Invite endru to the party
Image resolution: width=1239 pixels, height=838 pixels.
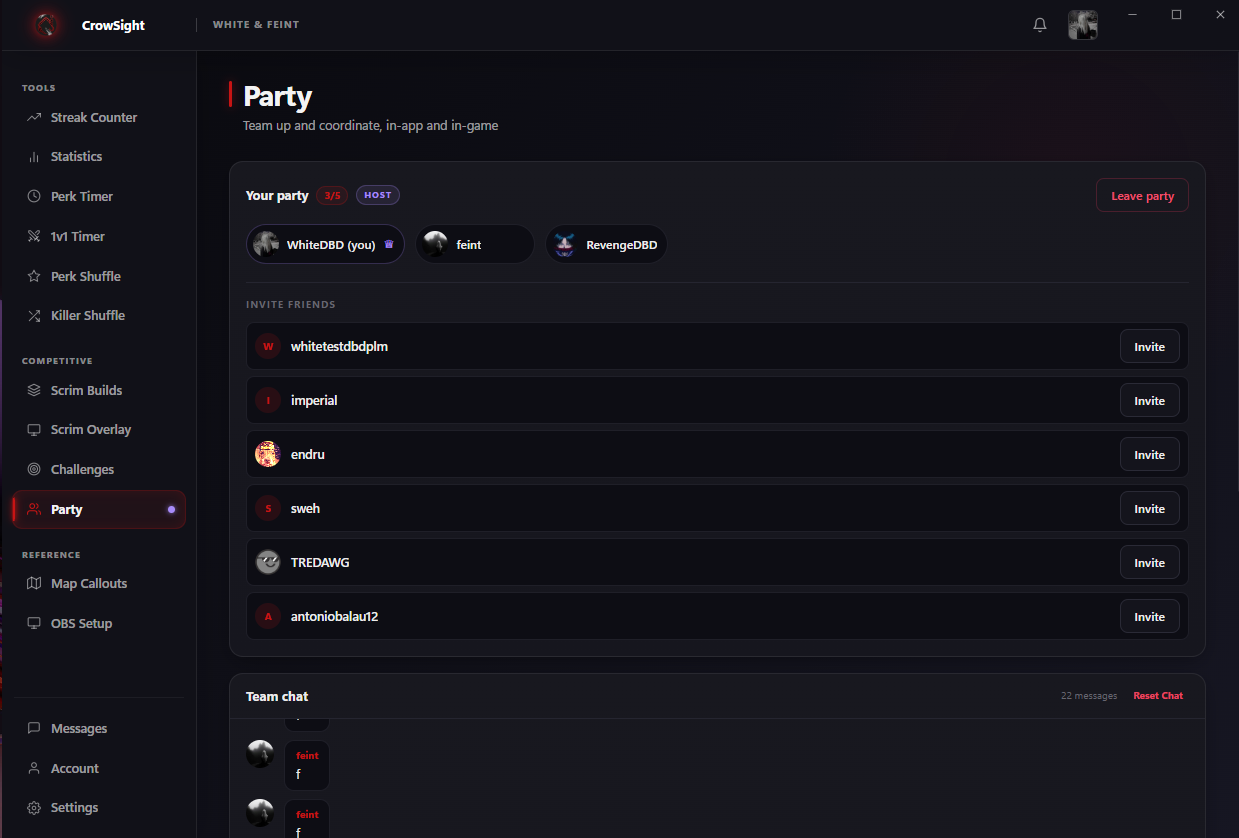click(1149, 455)
